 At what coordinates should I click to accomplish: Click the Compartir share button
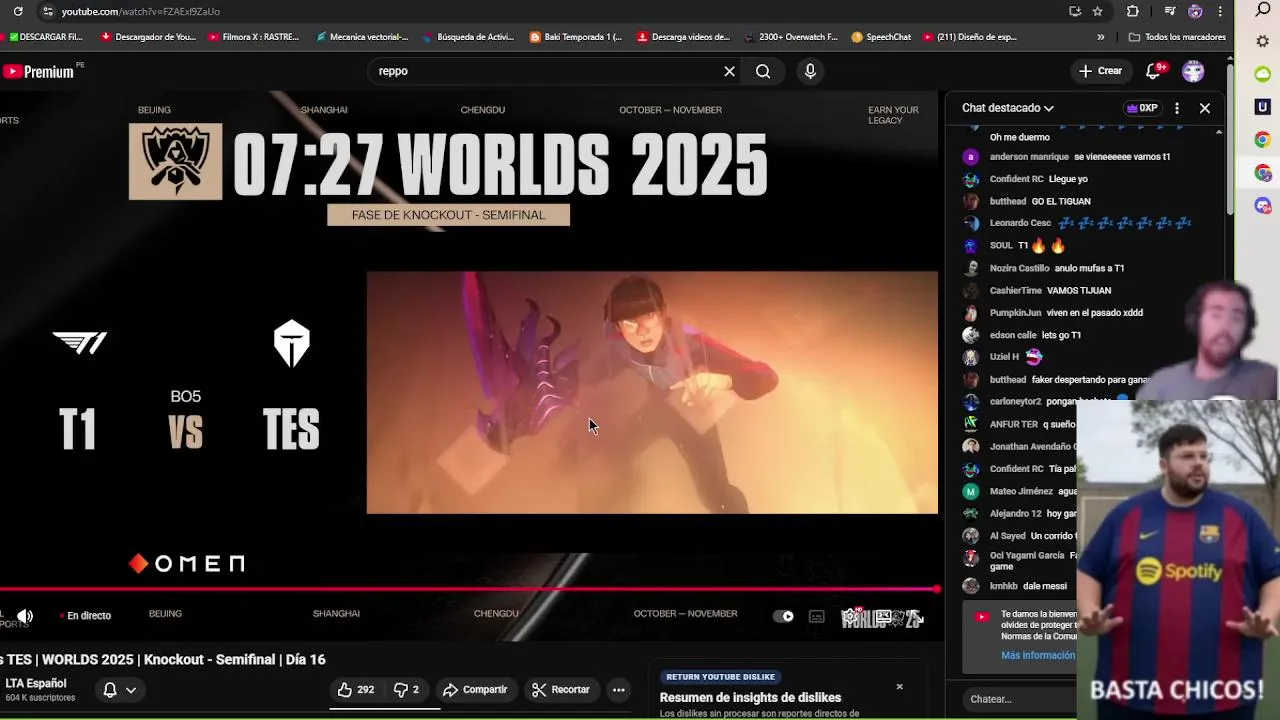click(x=475, y=689)
